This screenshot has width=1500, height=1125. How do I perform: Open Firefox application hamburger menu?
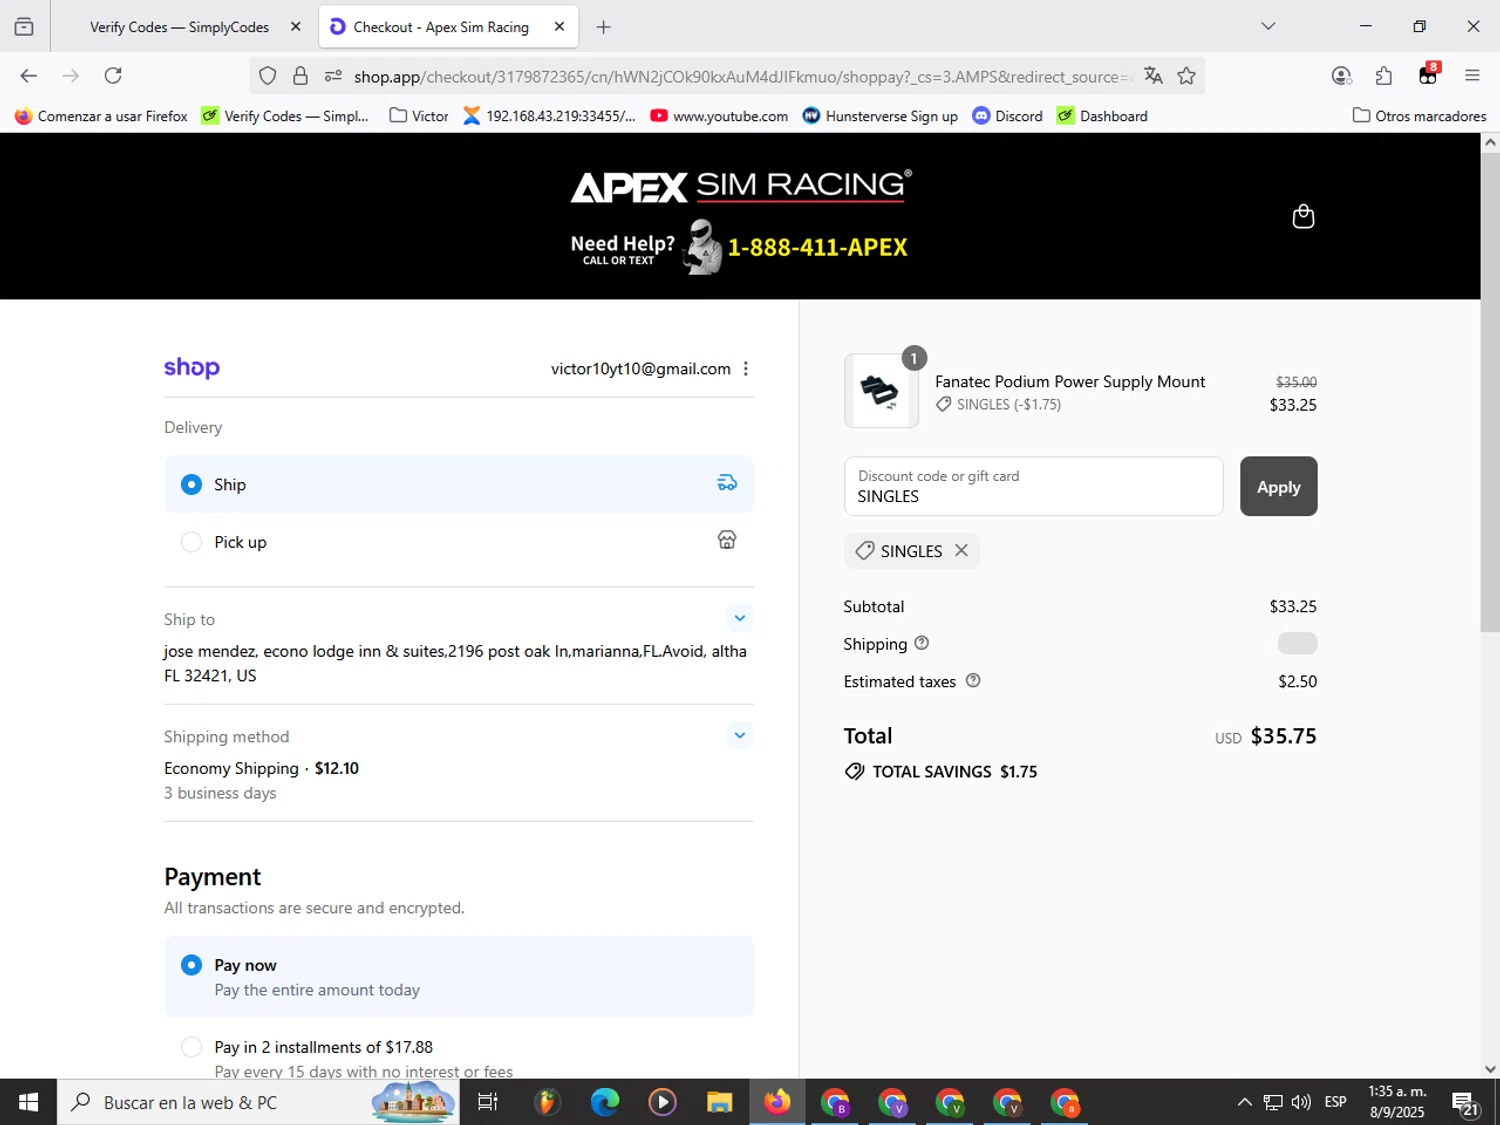(1472, 76)
